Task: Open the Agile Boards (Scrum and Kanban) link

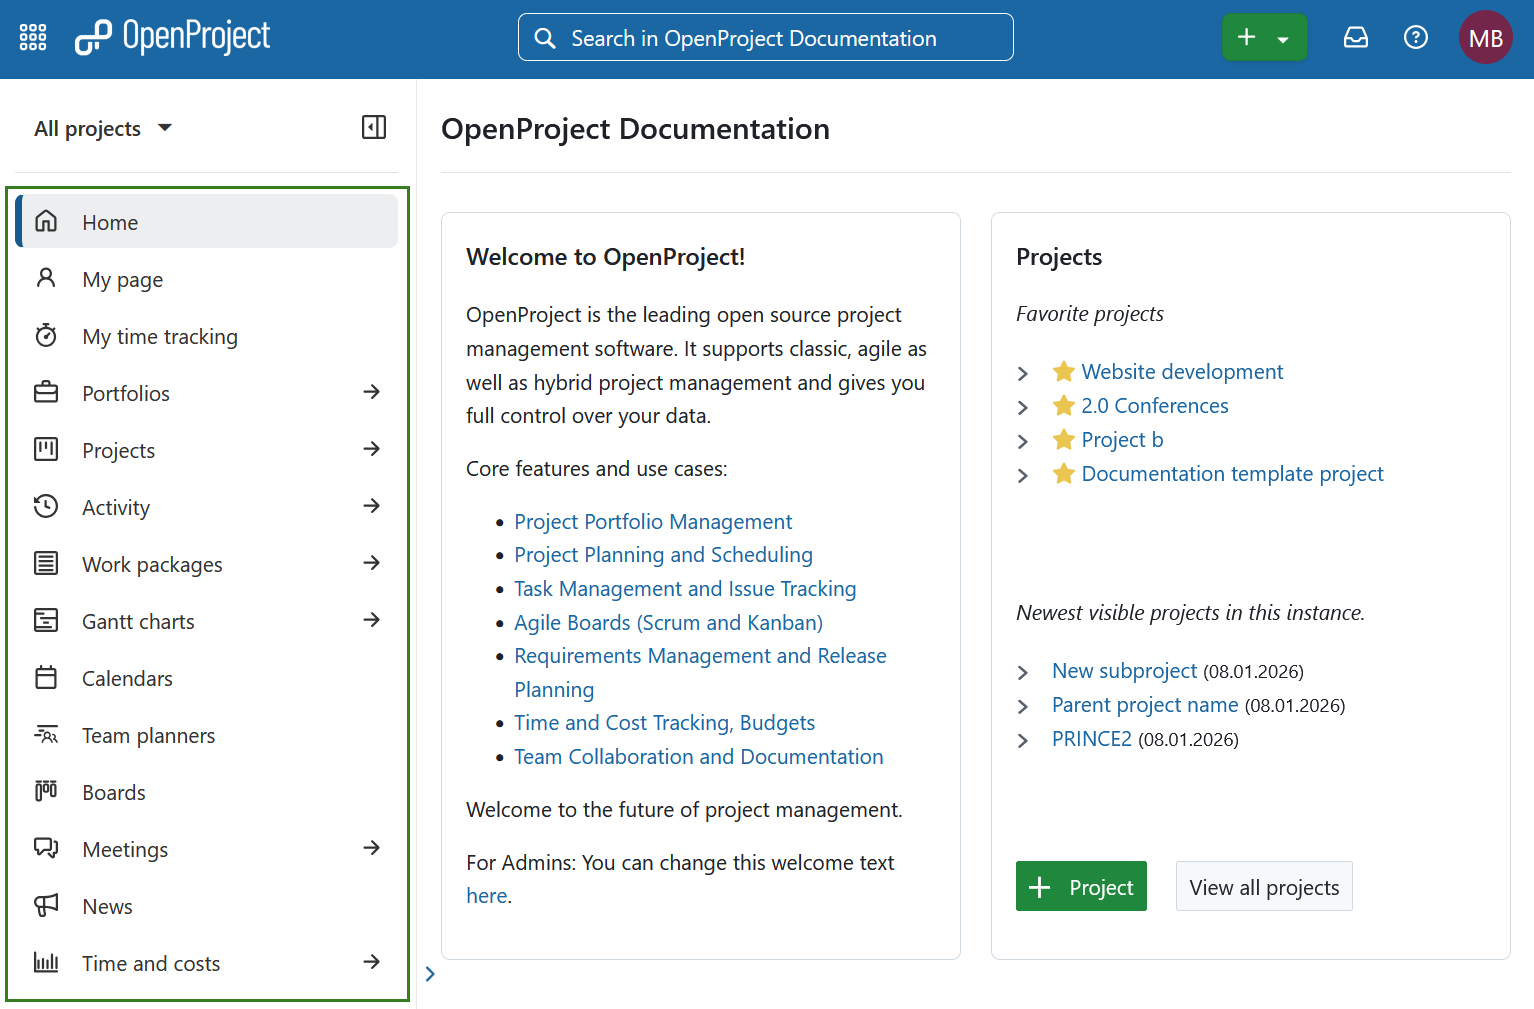Action: pos(668,622)
